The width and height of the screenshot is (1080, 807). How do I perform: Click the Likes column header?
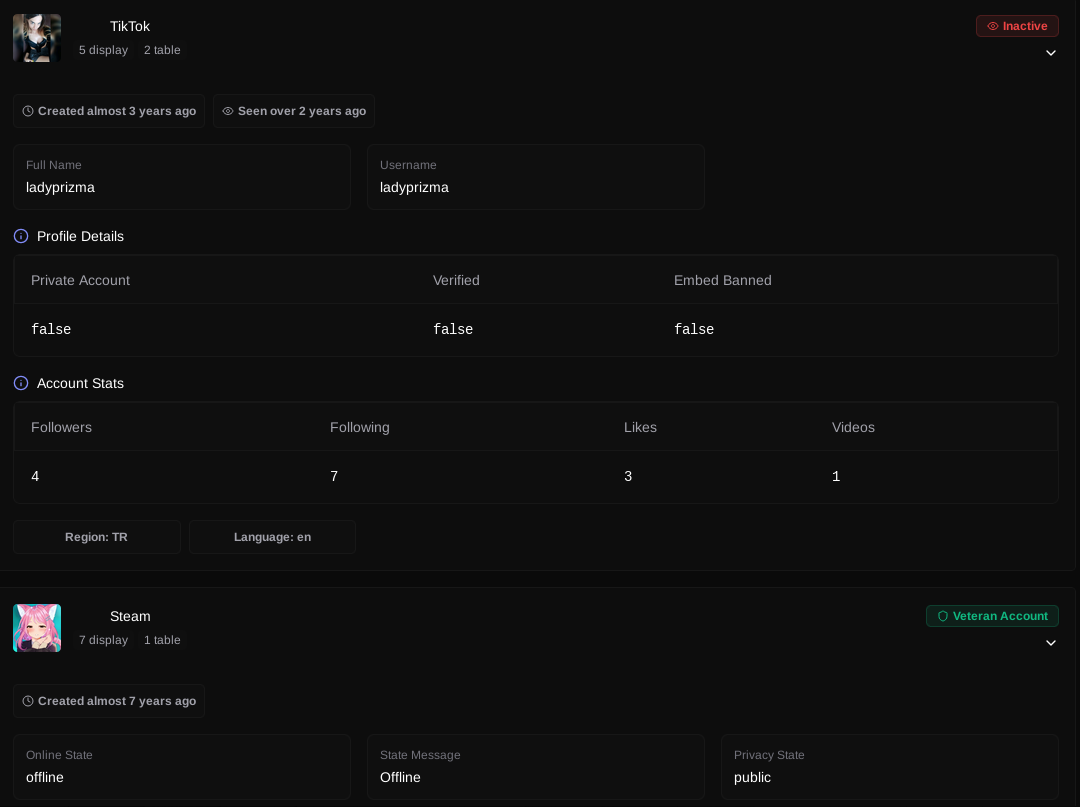click(x=640, y=427)
